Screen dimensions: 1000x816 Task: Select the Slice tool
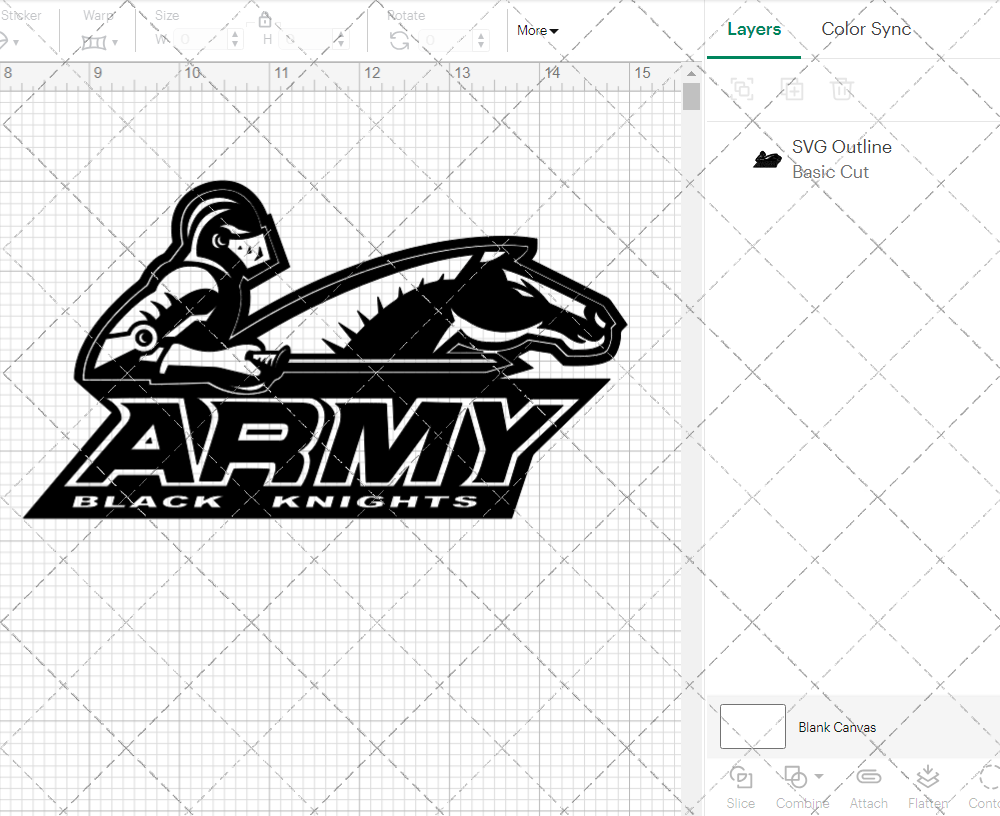(x=740, y=786)
